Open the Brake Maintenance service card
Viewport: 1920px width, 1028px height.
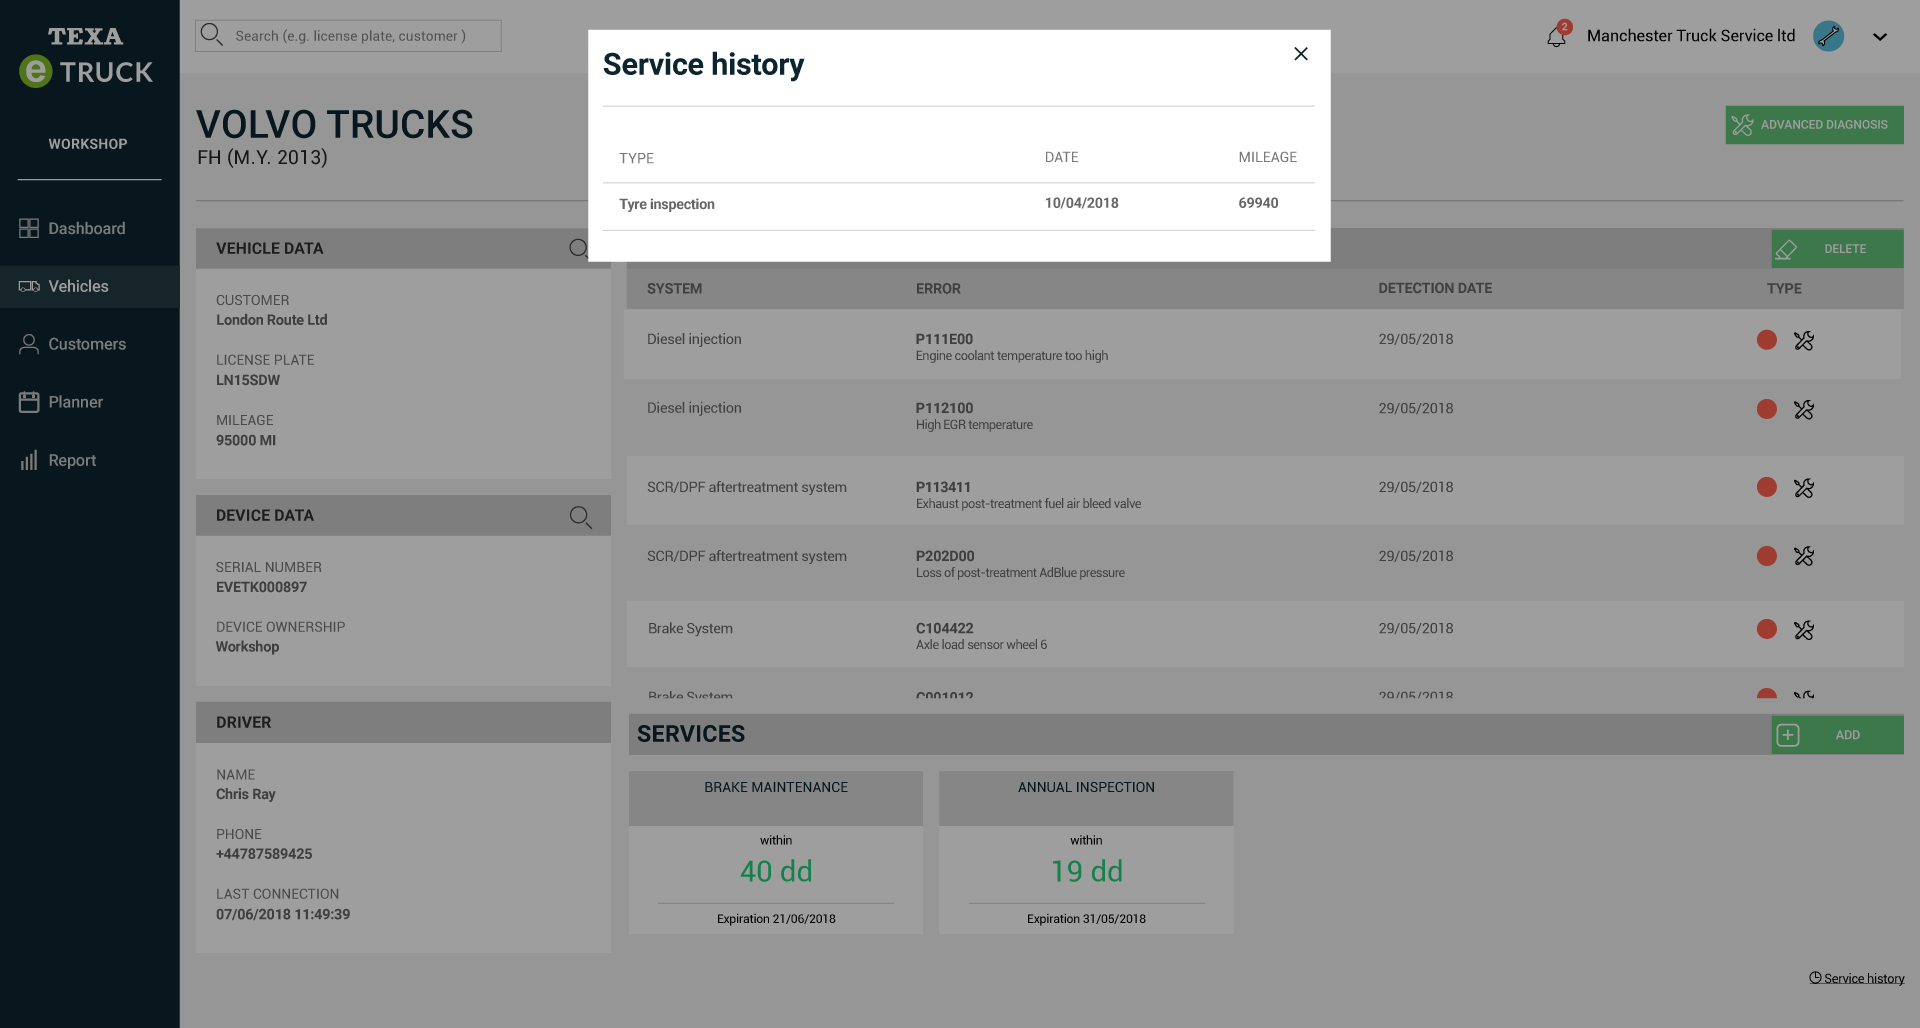775,852
